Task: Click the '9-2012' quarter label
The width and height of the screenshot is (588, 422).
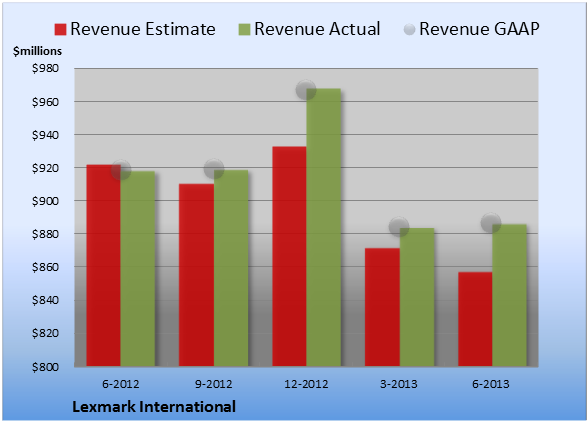Action: [x=213, y=384]
